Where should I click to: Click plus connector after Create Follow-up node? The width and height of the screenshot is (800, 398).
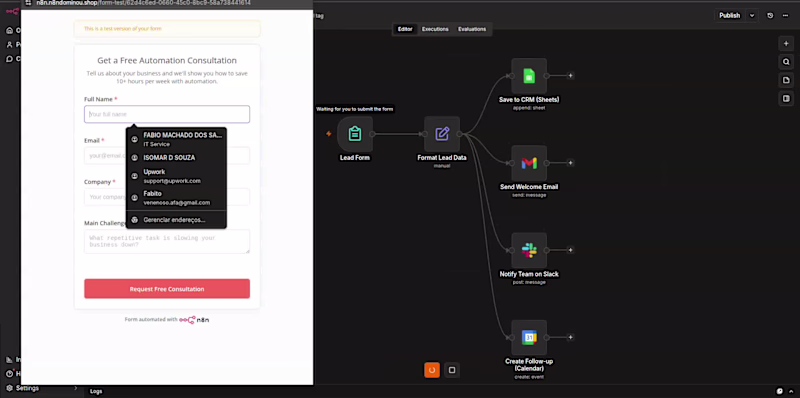570,337
